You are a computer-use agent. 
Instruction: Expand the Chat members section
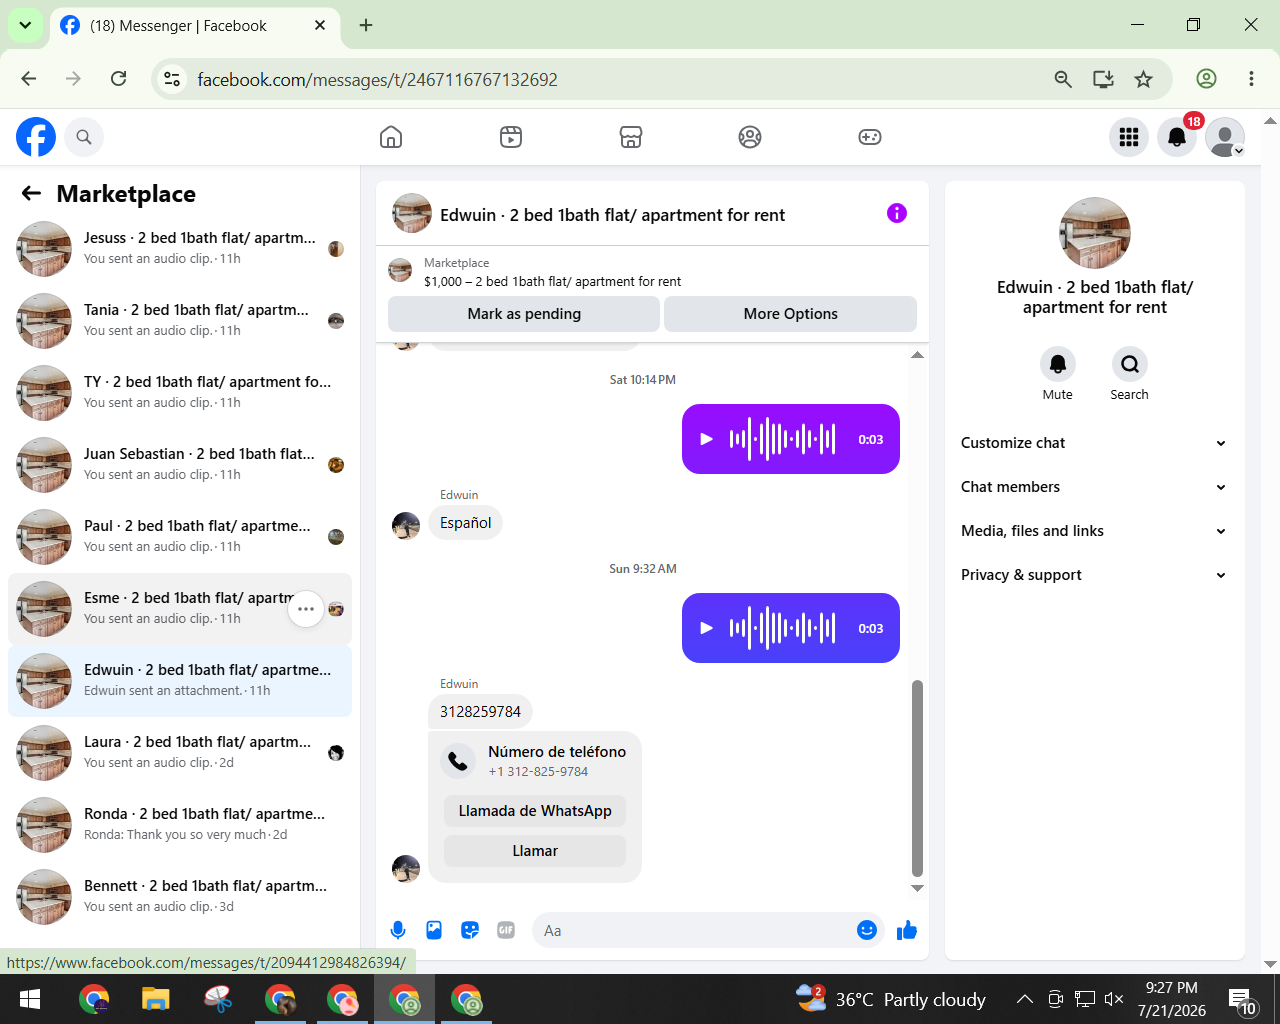coord(1094,487)
